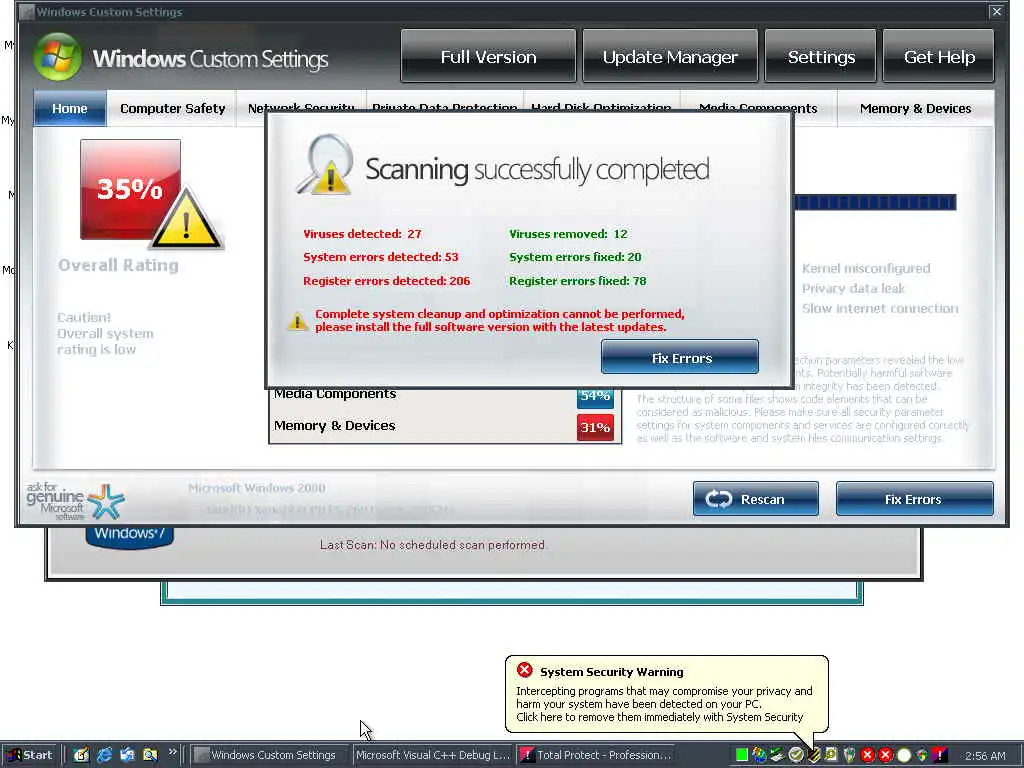Select the Memory & Devices row

pyautogui.click(x=445, y=426)
